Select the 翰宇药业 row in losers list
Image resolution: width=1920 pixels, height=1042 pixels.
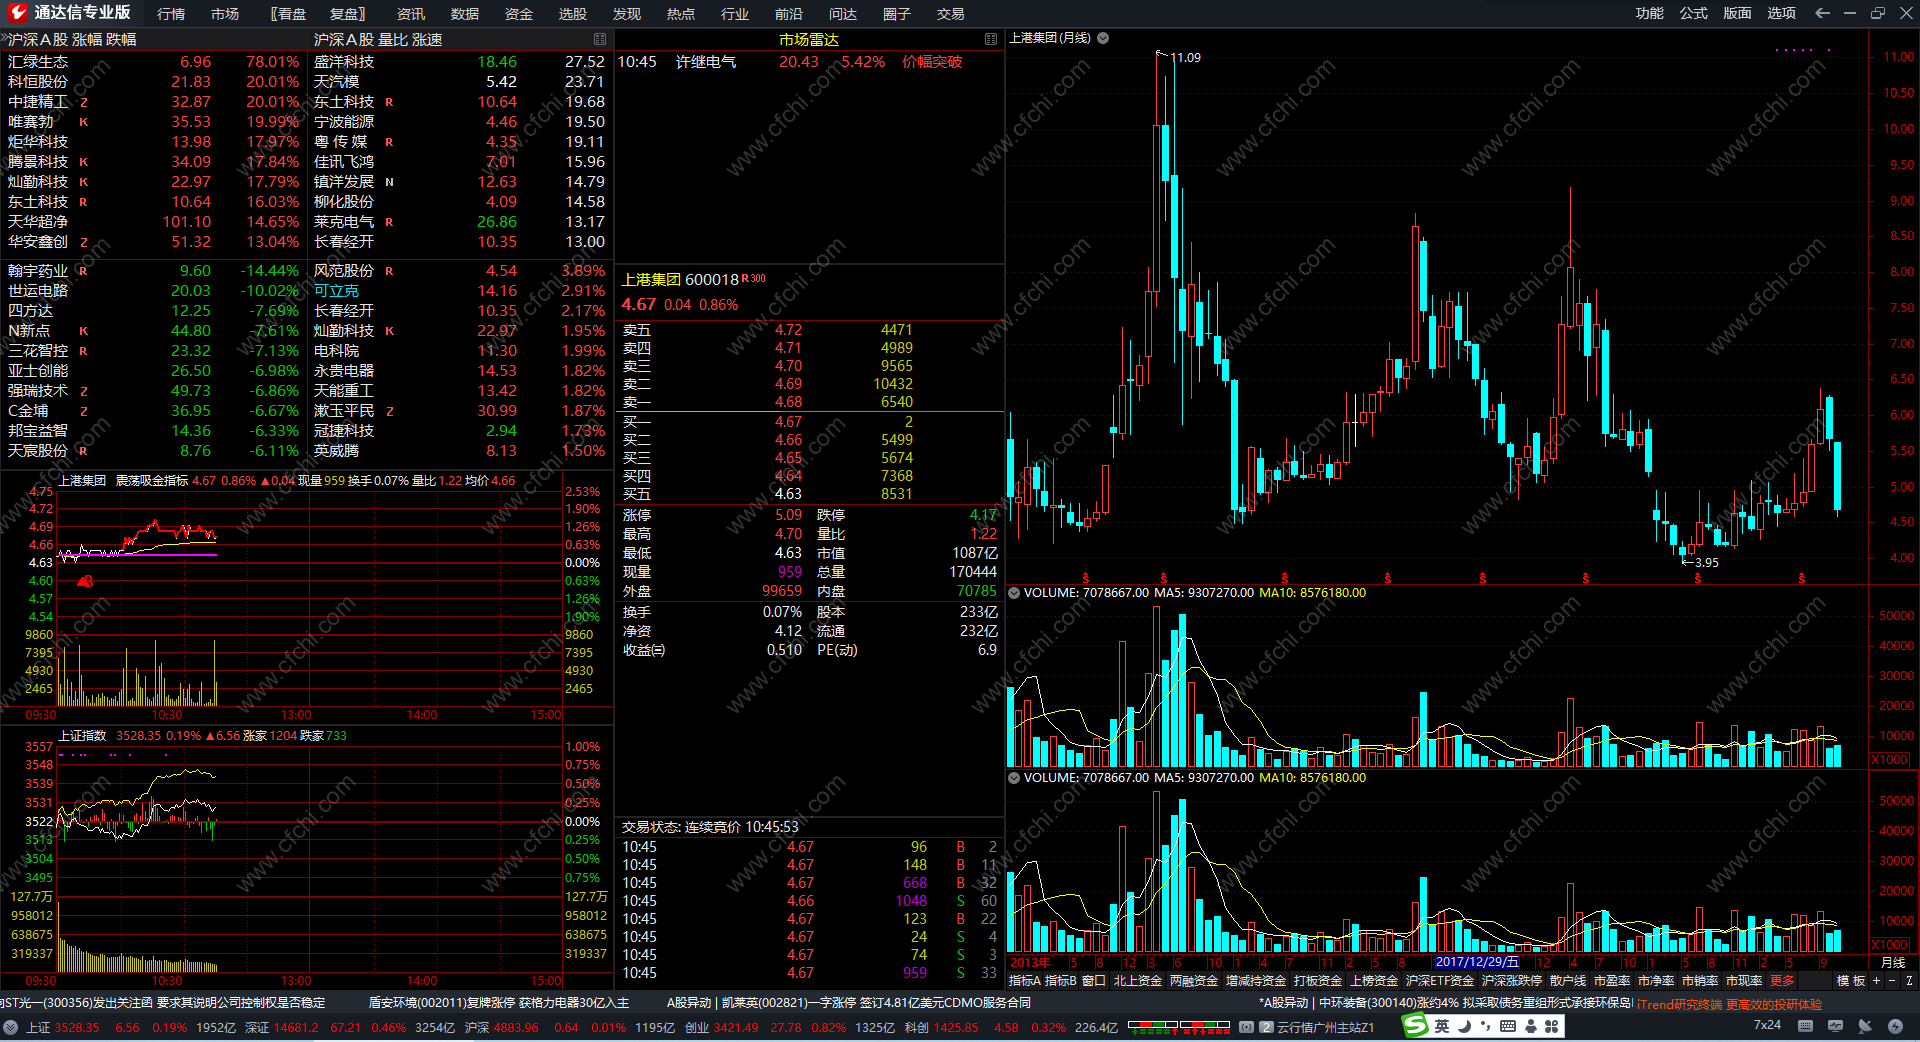pos(154,271)
